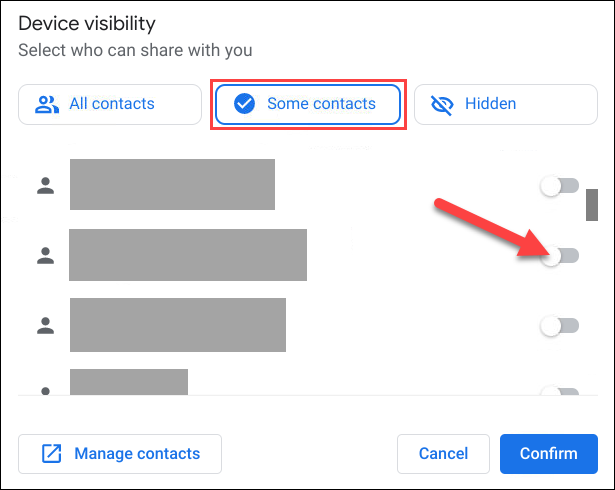Confirm the device visibility settings
The height and width of the screenshot is (490, 615).
[548, 454]
